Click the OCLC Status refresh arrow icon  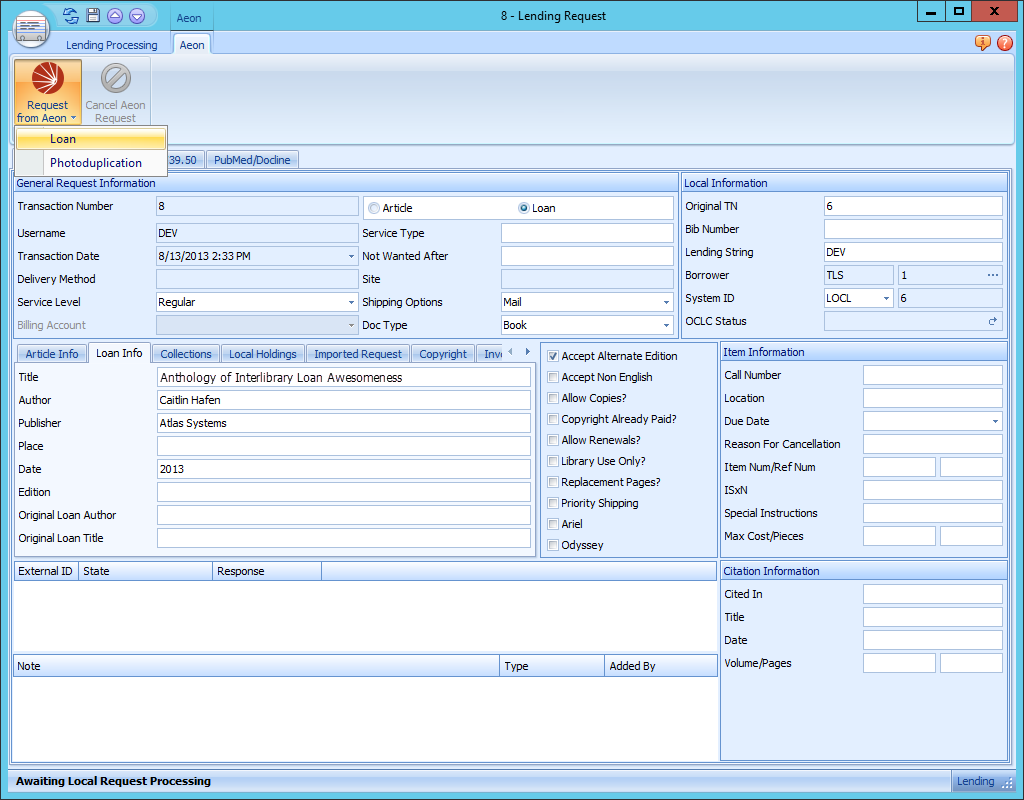coord(992,321)
